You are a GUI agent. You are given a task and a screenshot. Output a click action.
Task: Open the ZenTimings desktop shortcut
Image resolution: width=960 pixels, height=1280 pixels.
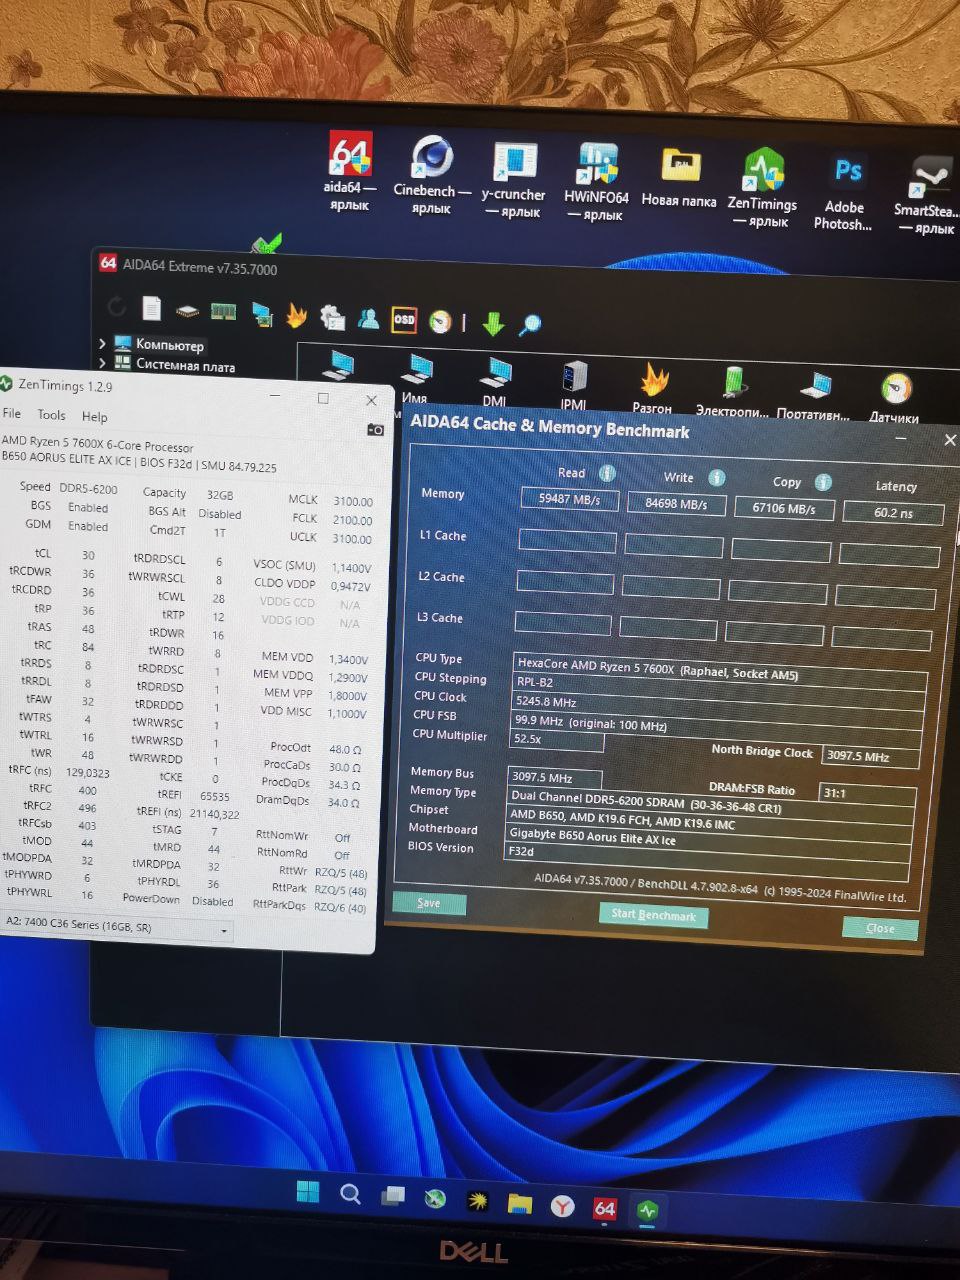coord(763,187)
